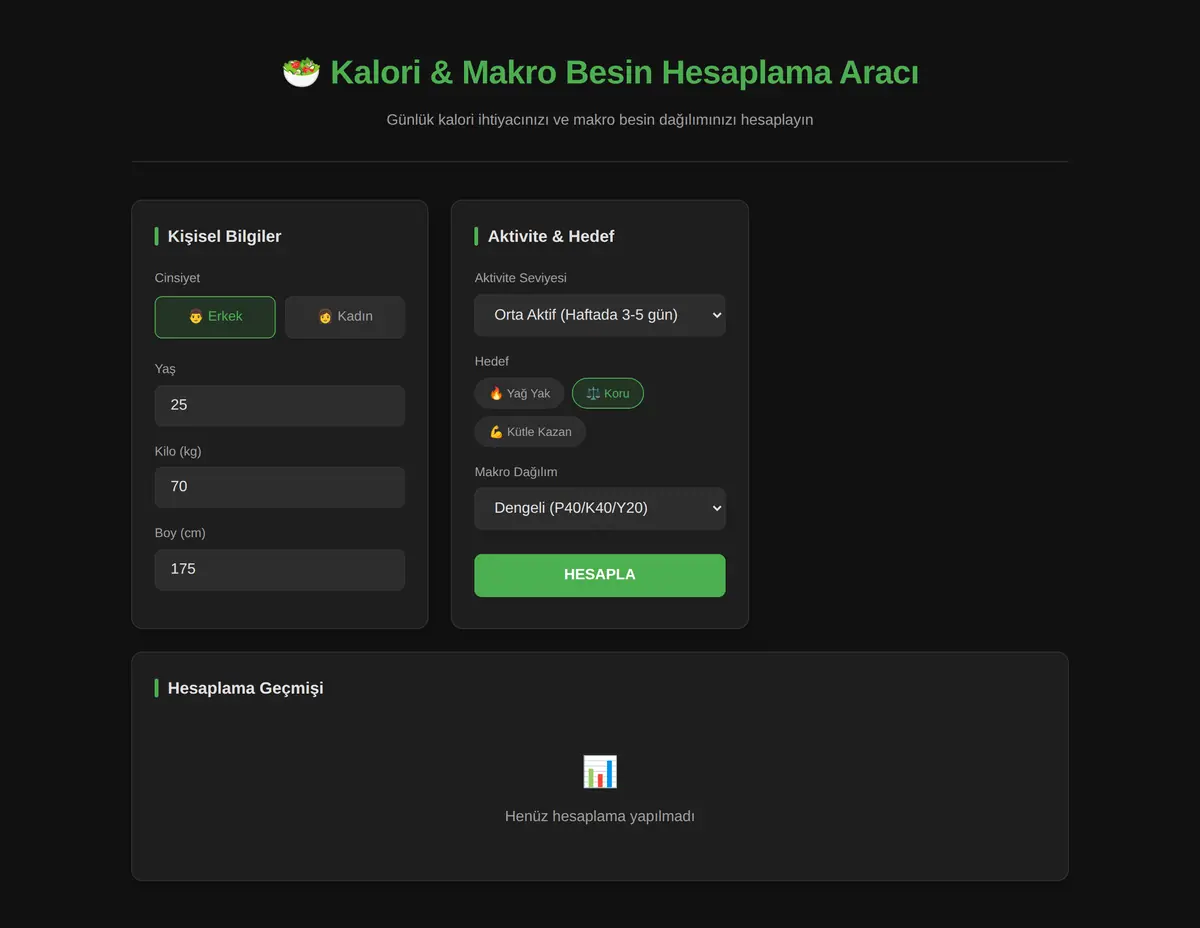The height and width of the screenshot is (928, 1200).
Task: Click the Kişisel Bilgiler heading
Action: (225, 237)
